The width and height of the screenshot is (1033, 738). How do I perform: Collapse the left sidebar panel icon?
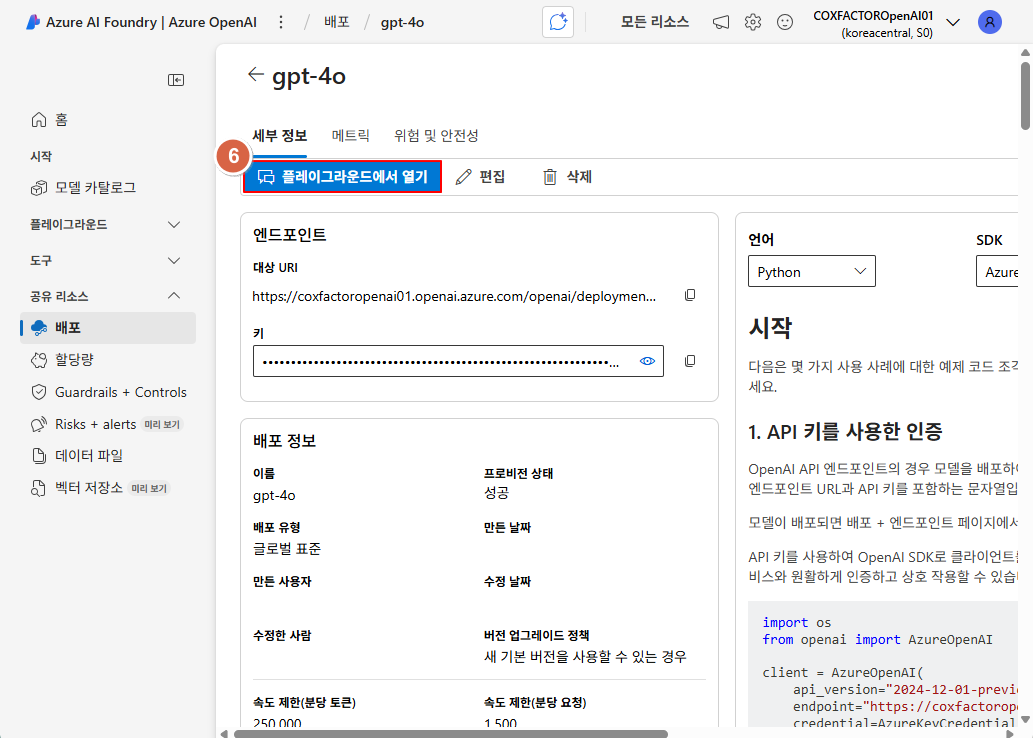pyautogui.click(x=176, y=80)
